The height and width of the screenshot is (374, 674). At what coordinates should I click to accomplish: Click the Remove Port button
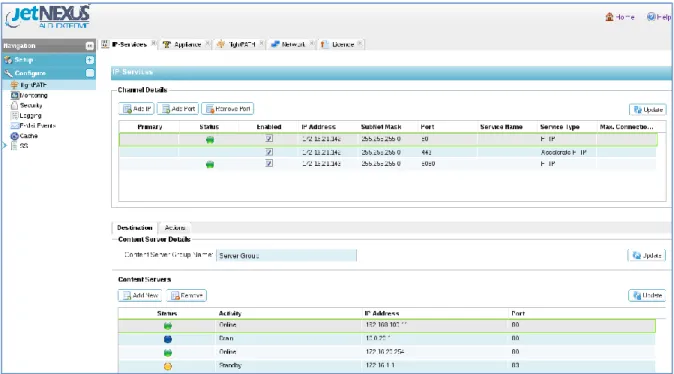tap(227, 109)
